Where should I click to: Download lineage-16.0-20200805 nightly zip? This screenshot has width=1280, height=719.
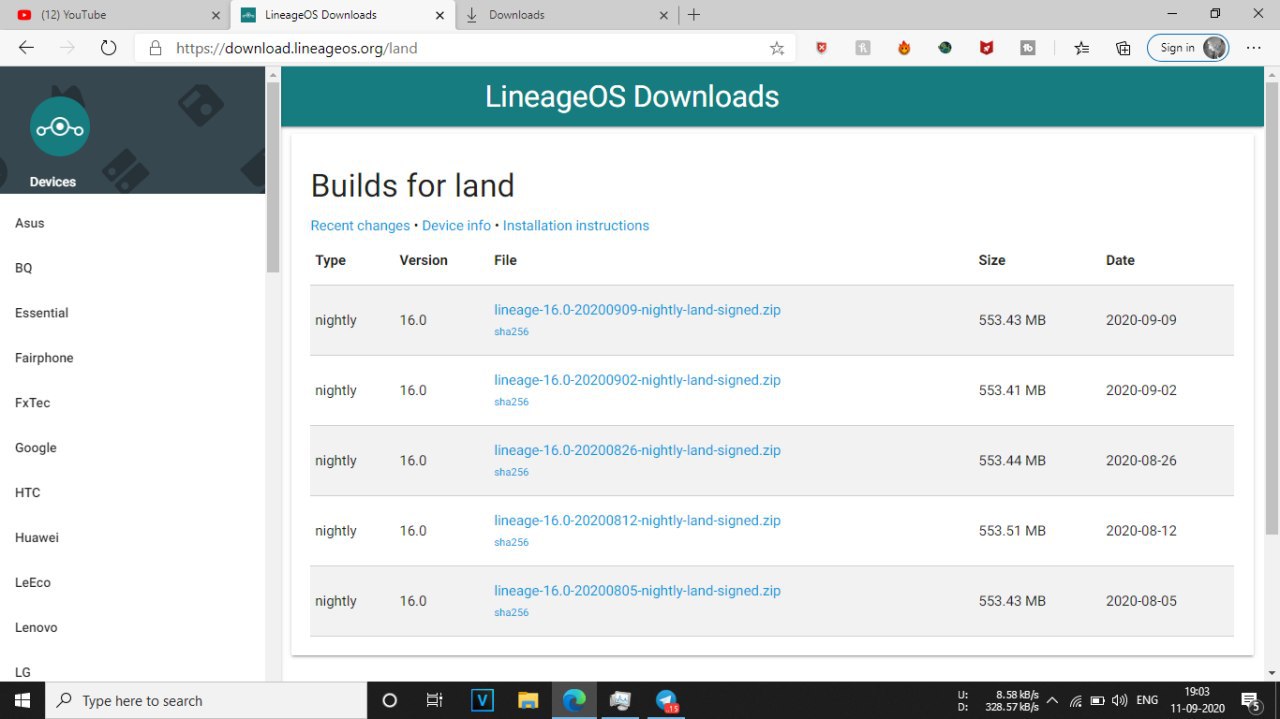pos(637,590)
